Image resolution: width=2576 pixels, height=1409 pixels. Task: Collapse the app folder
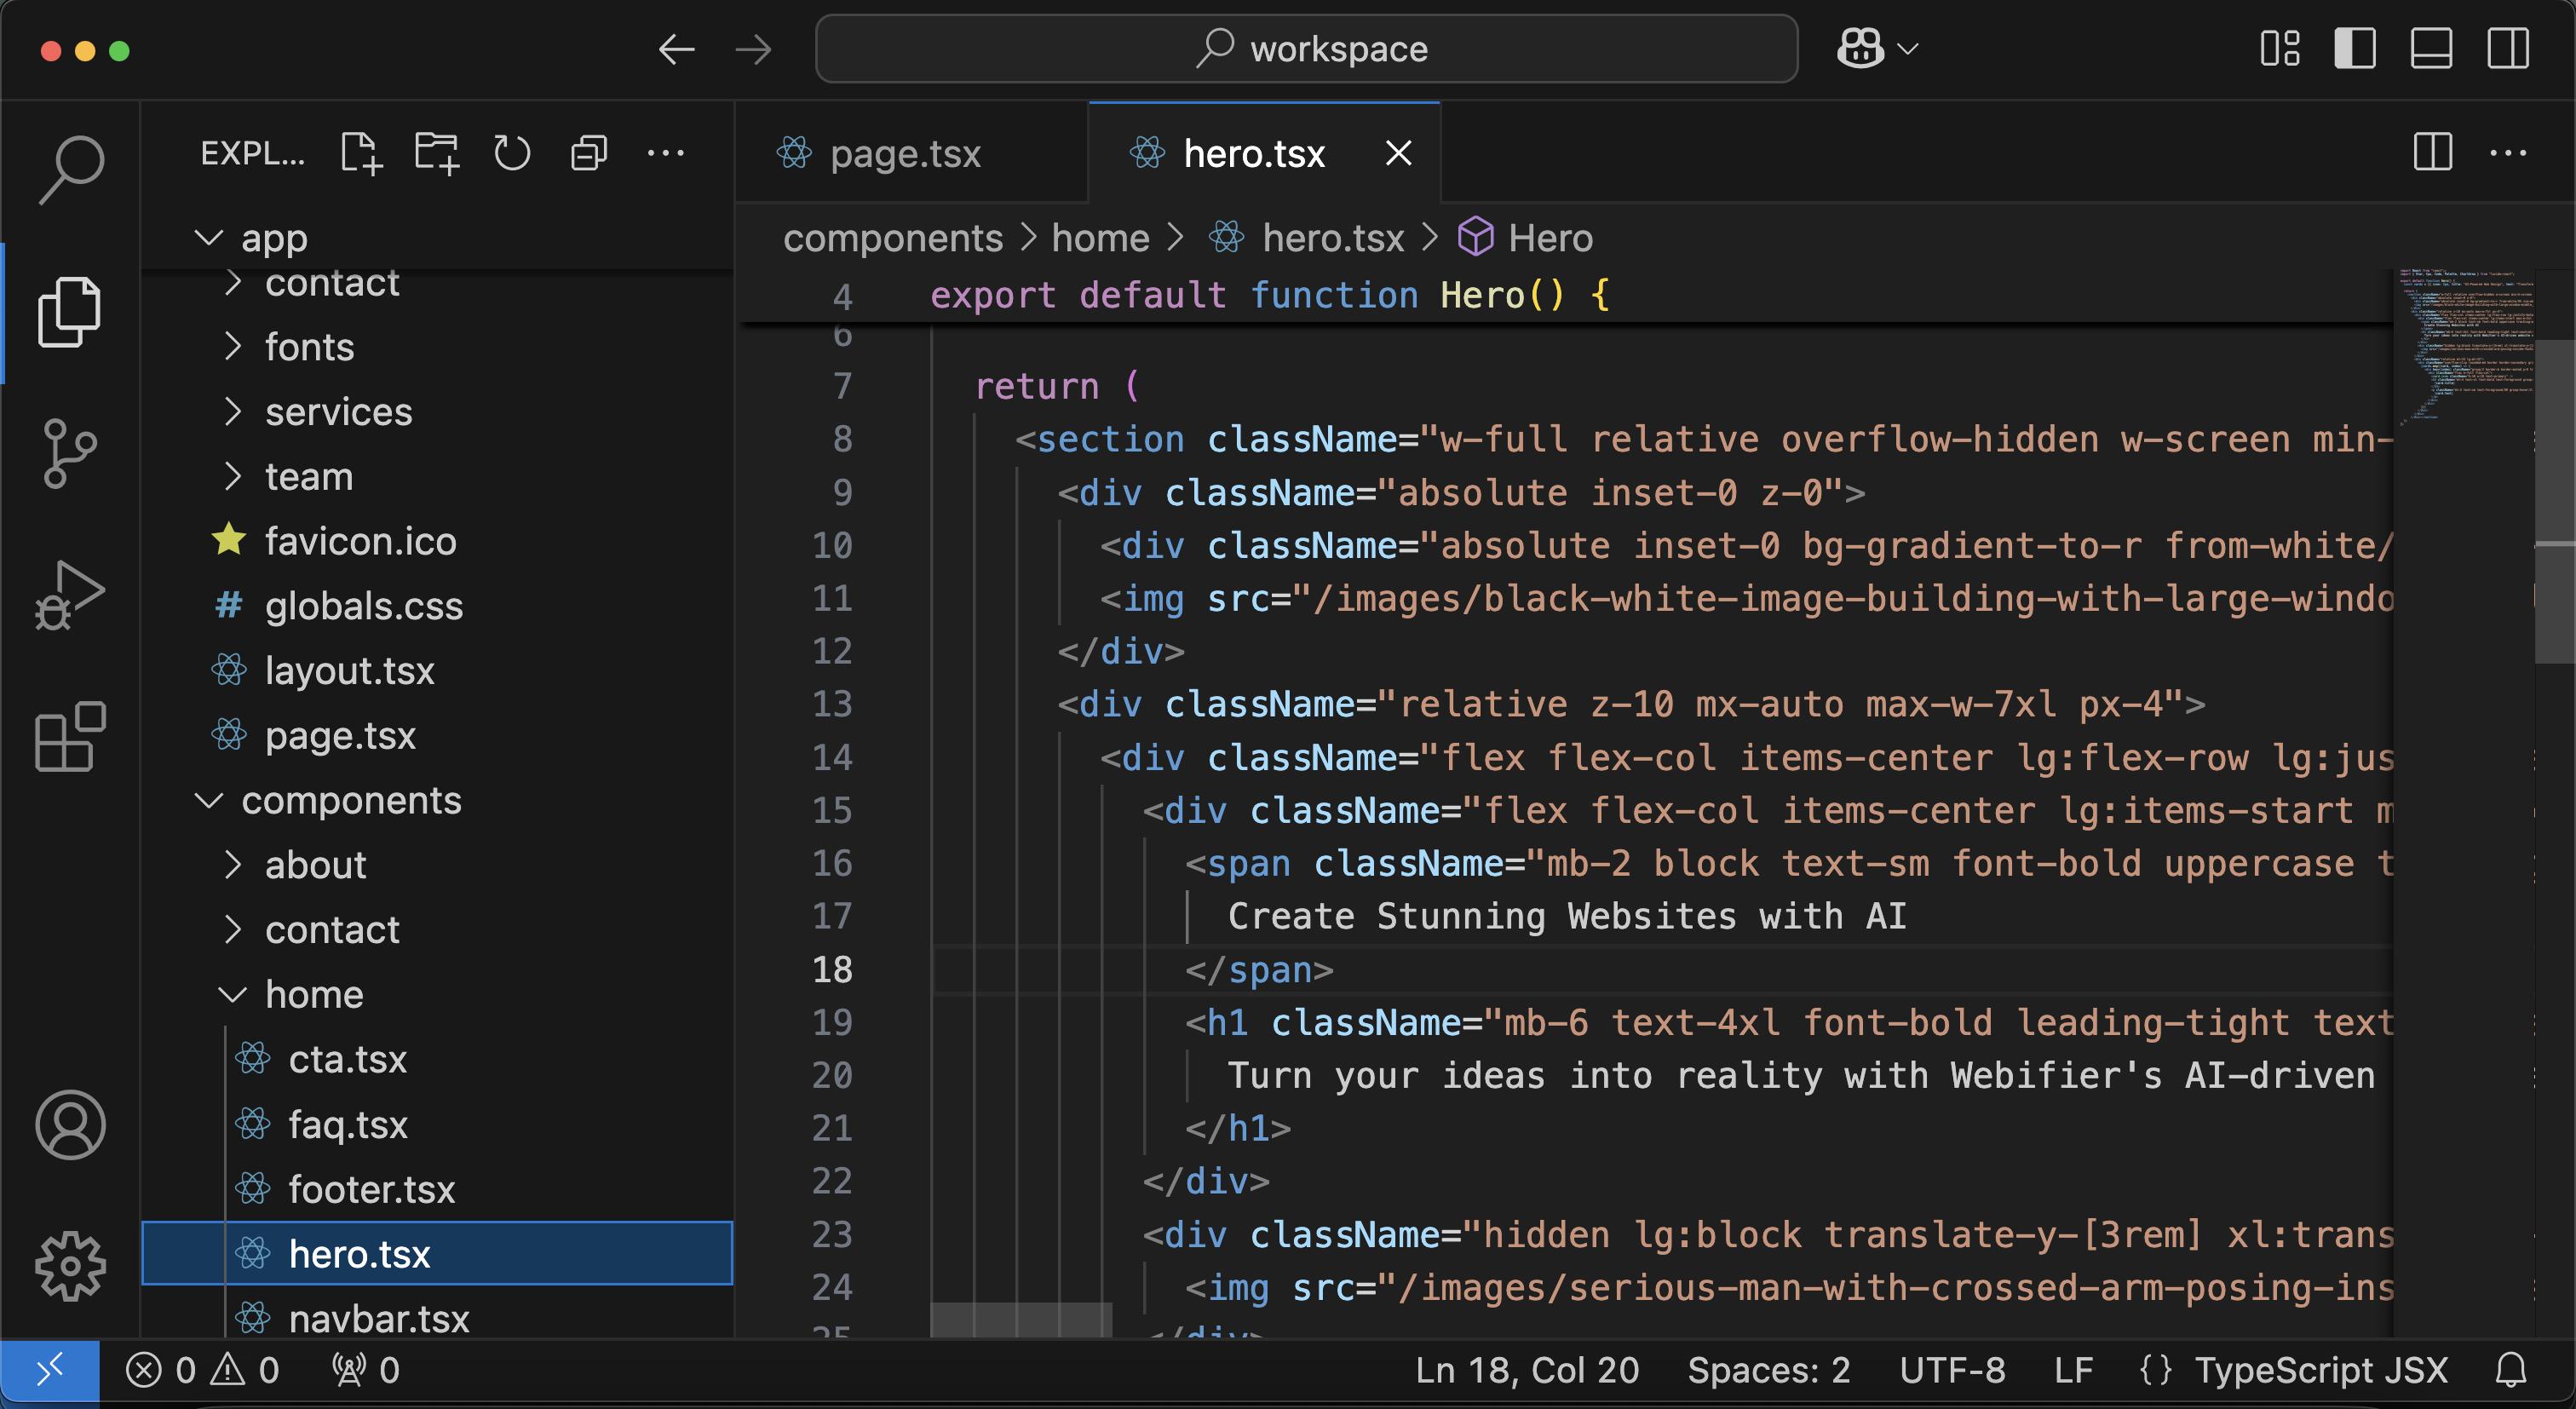coord(437,238)
